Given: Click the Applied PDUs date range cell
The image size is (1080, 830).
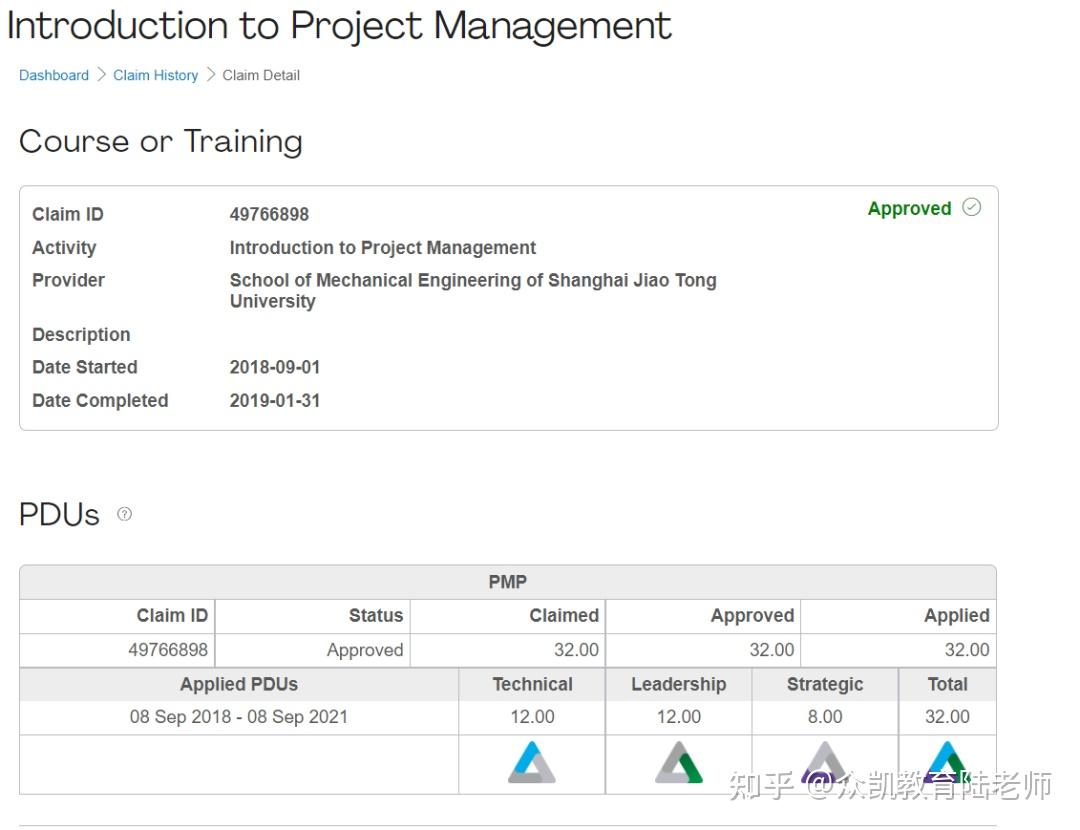Looking at the screenshot, I should click(239, 717).
